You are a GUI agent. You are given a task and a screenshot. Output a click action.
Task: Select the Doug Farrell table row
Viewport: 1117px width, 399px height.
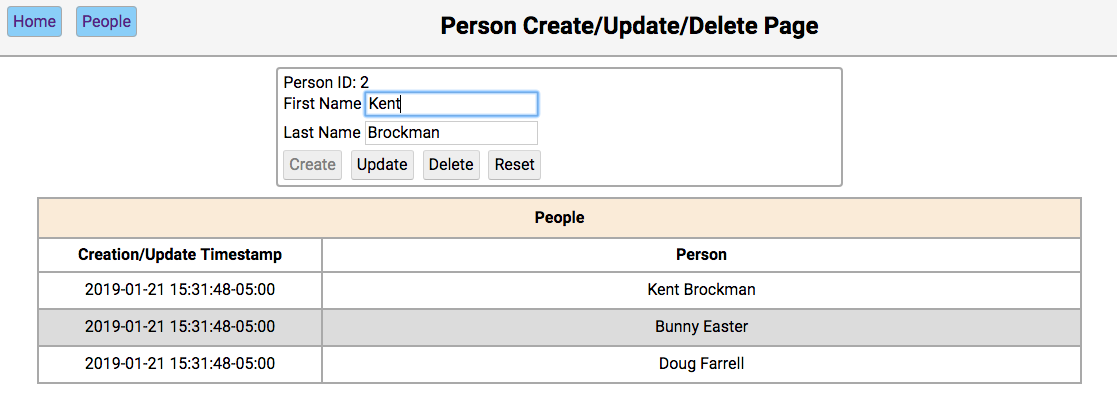click(559, 364)
